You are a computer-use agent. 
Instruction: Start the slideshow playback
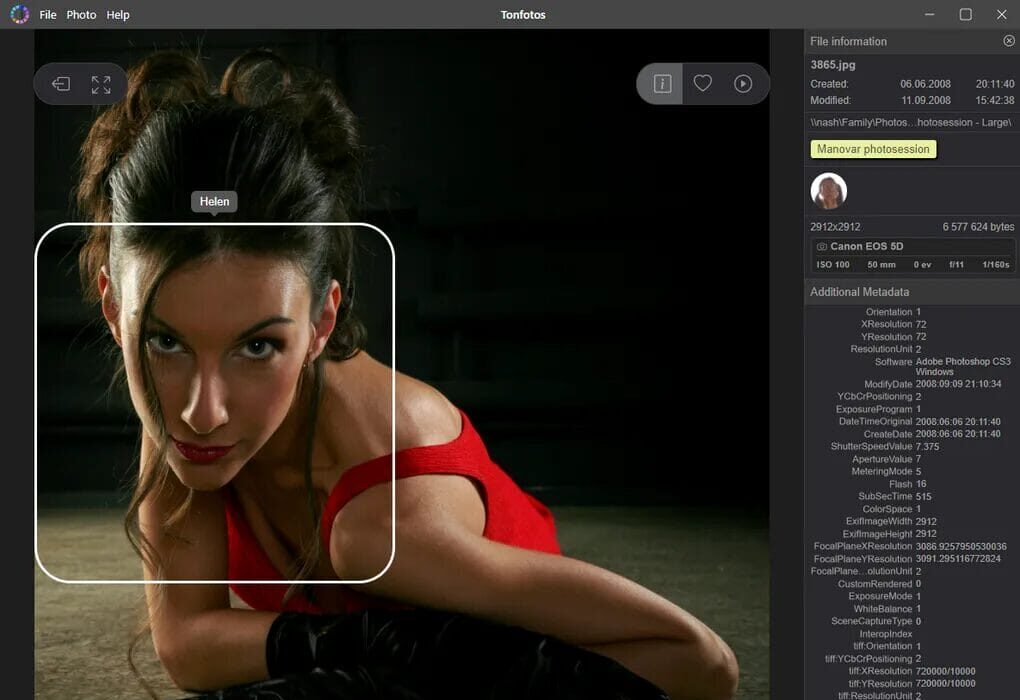tap(743, 84)
